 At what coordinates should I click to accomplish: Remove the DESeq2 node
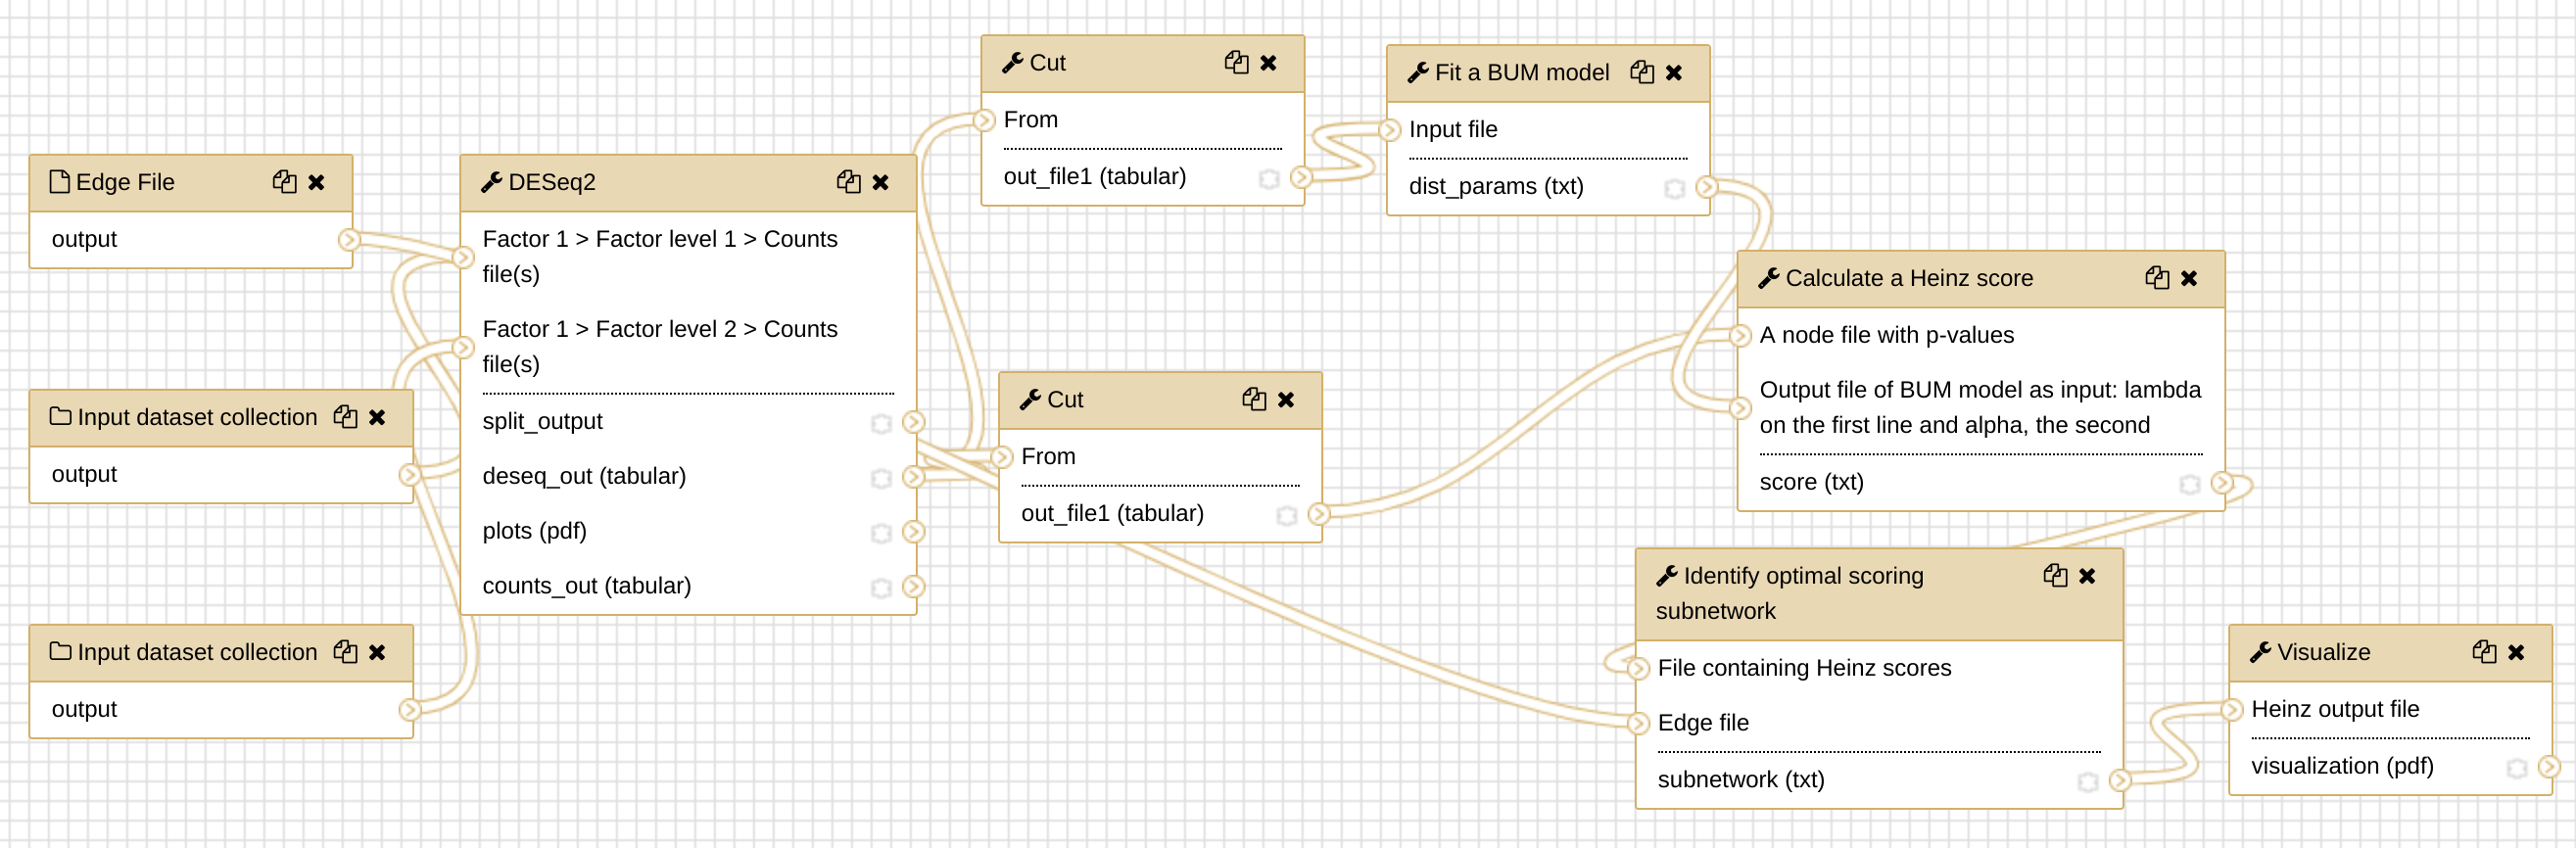click(x=881, y=182)
